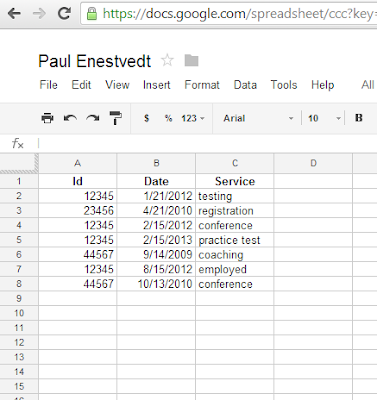Click the fx formula bar input
Image resolution: width=377 pixels, height=400 pixels.
click(207, 143)
